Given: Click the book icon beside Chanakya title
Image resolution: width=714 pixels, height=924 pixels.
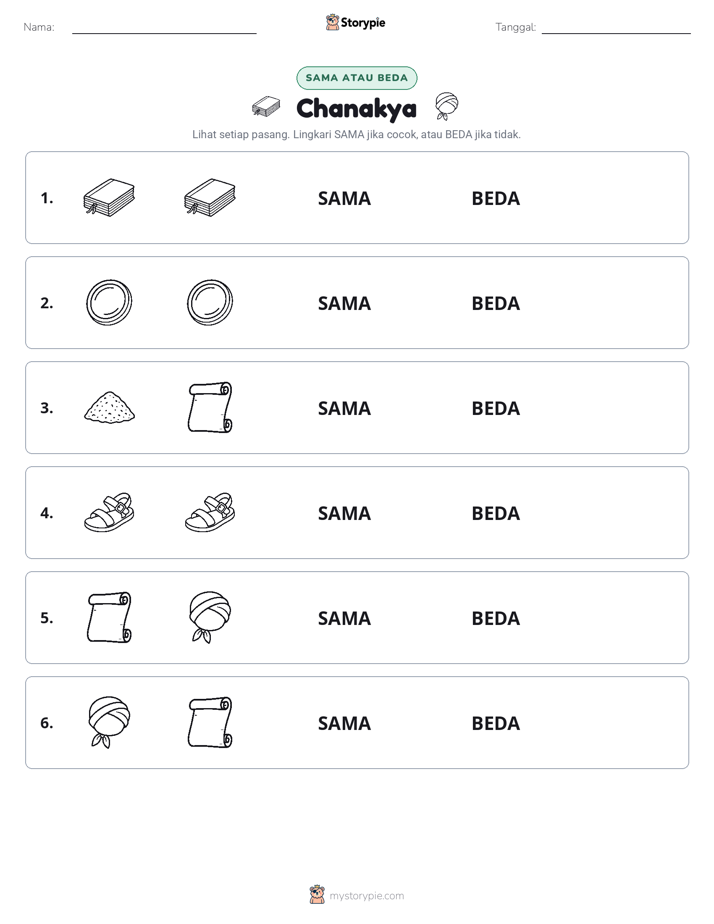Looking at the screenshot, I should tap(266, 107).
